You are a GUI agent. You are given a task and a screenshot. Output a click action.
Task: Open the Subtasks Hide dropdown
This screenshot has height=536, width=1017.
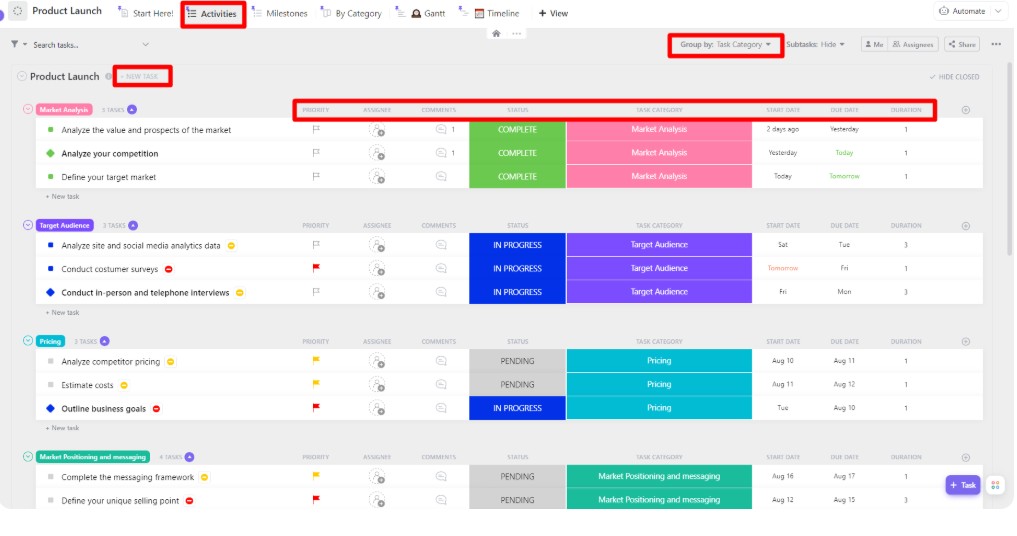[x=815, y=45]
